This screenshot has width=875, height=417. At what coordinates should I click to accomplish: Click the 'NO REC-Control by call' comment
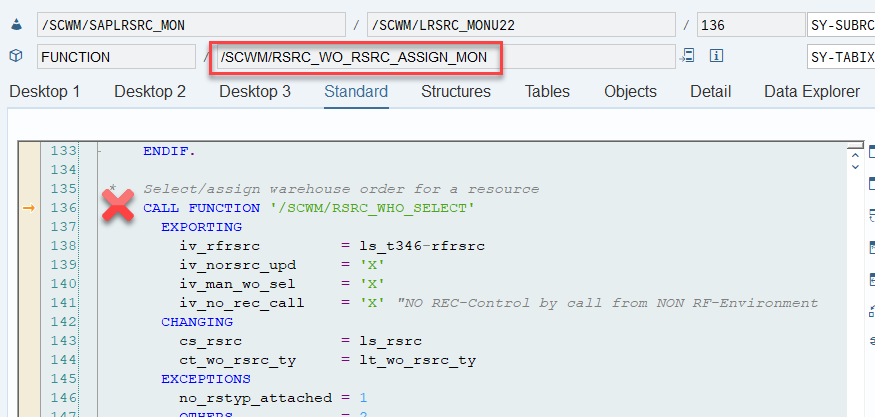pyautogui.click(x=607, y=303)
